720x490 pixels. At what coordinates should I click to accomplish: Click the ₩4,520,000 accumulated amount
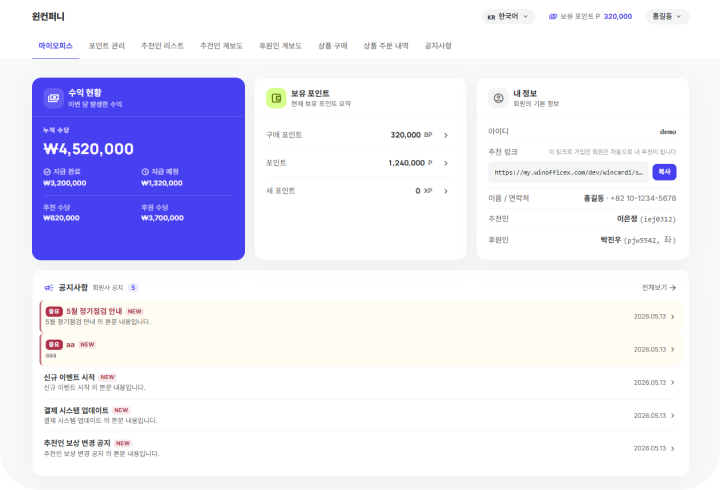click(89, 149)
